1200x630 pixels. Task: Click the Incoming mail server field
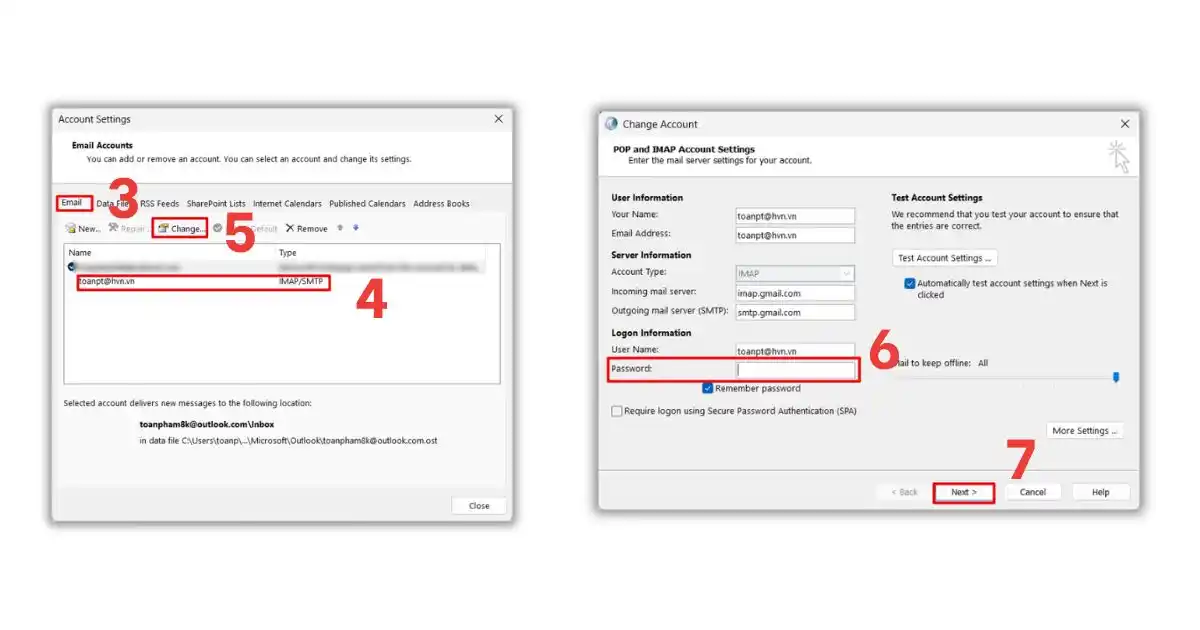pos(795,293)
